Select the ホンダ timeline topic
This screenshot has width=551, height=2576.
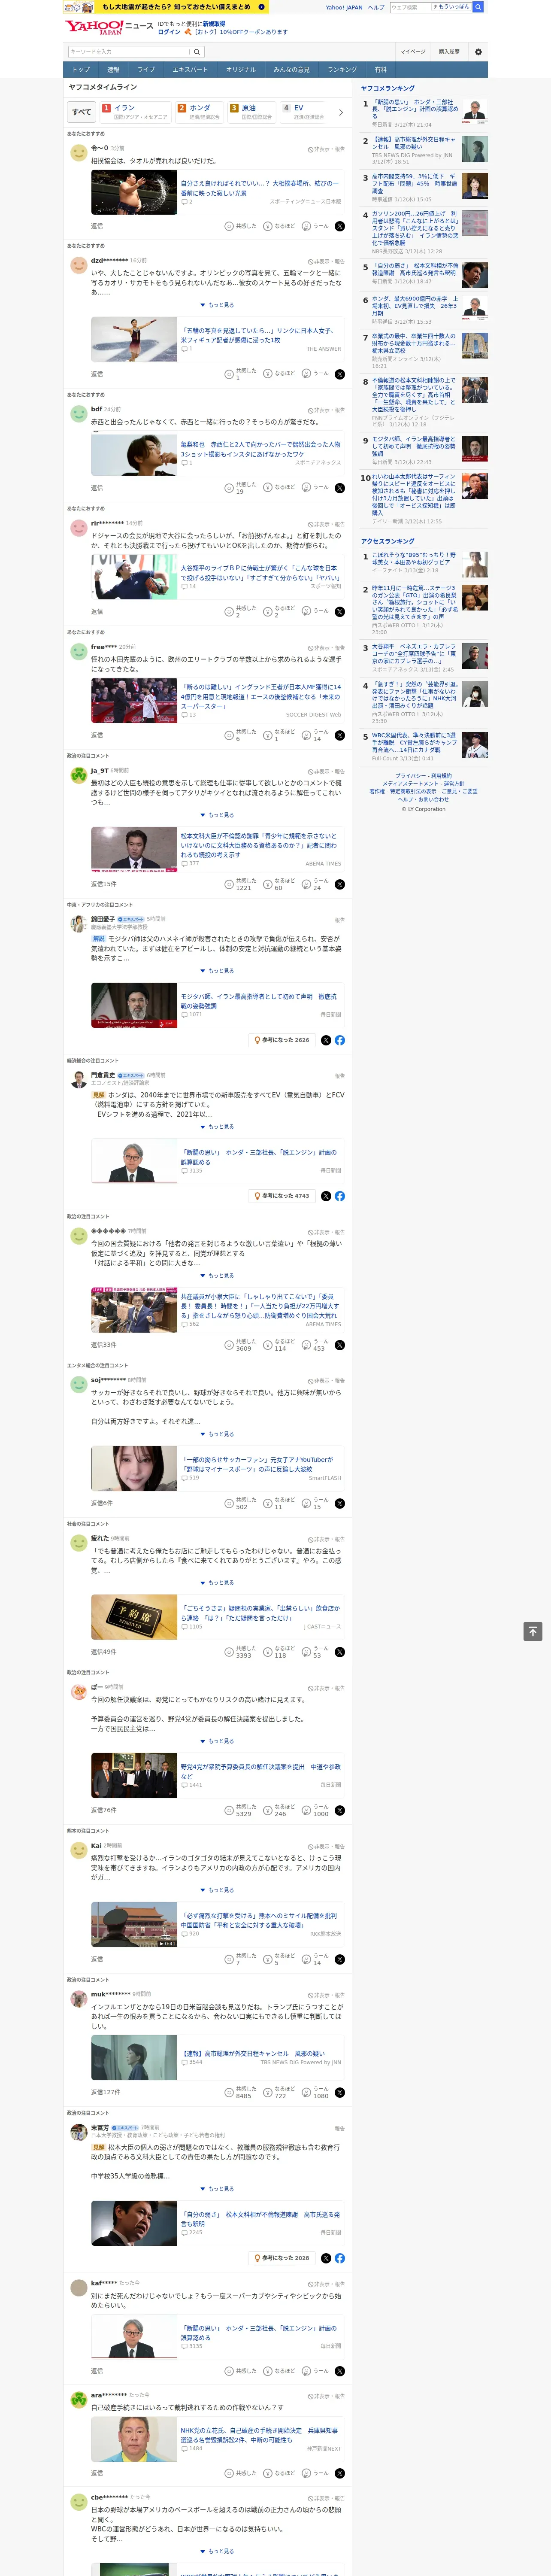click(198, 112)
